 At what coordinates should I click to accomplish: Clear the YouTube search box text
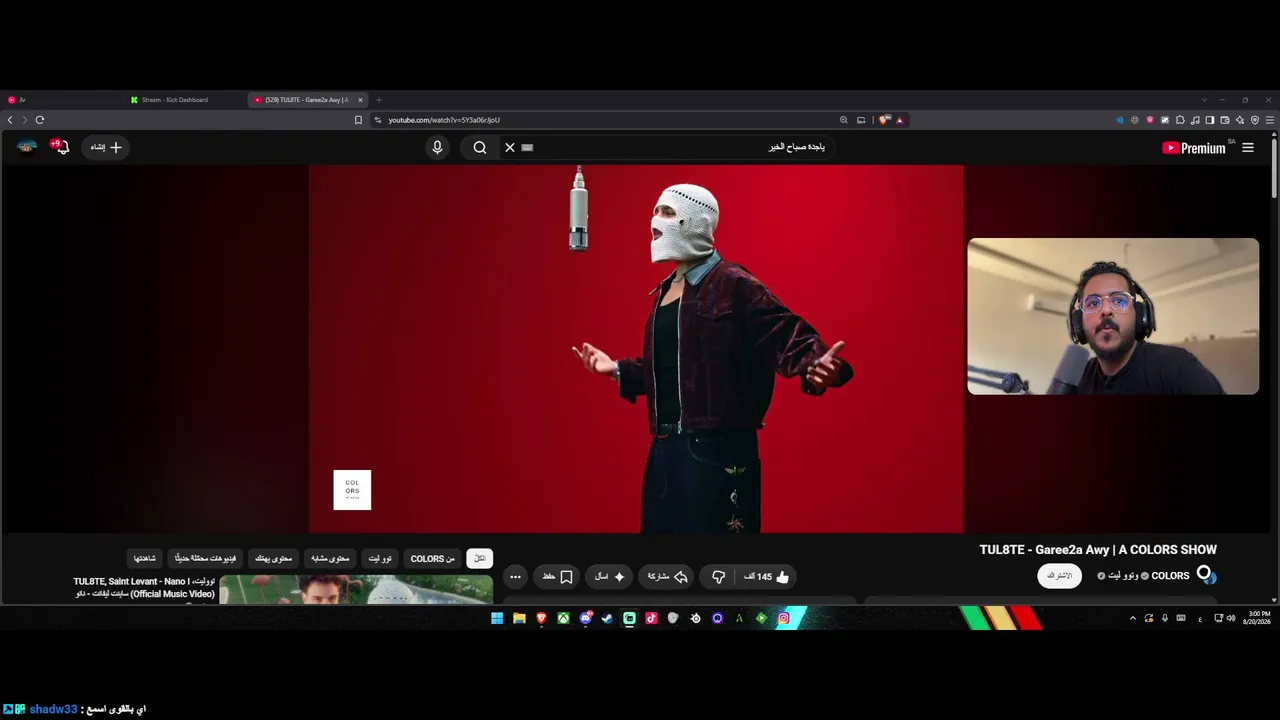click(x=510, y=148)
